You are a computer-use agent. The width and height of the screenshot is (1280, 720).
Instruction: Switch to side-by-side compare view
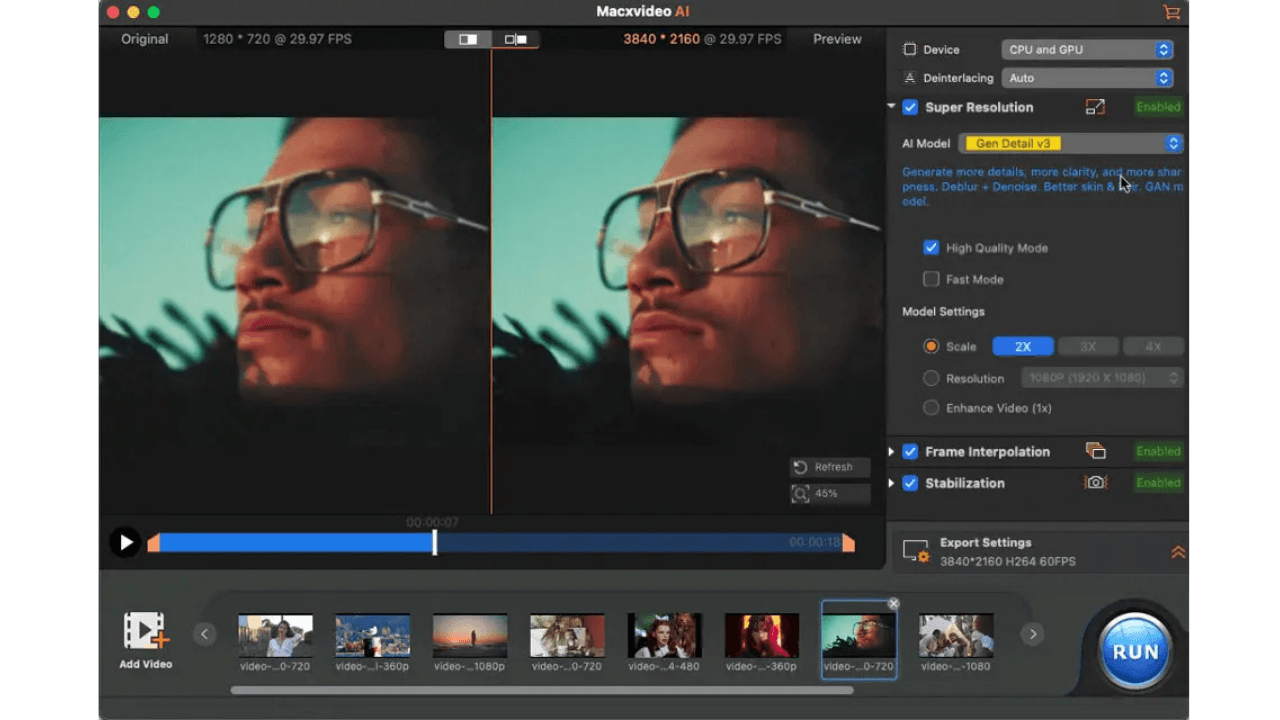[516, 40]
